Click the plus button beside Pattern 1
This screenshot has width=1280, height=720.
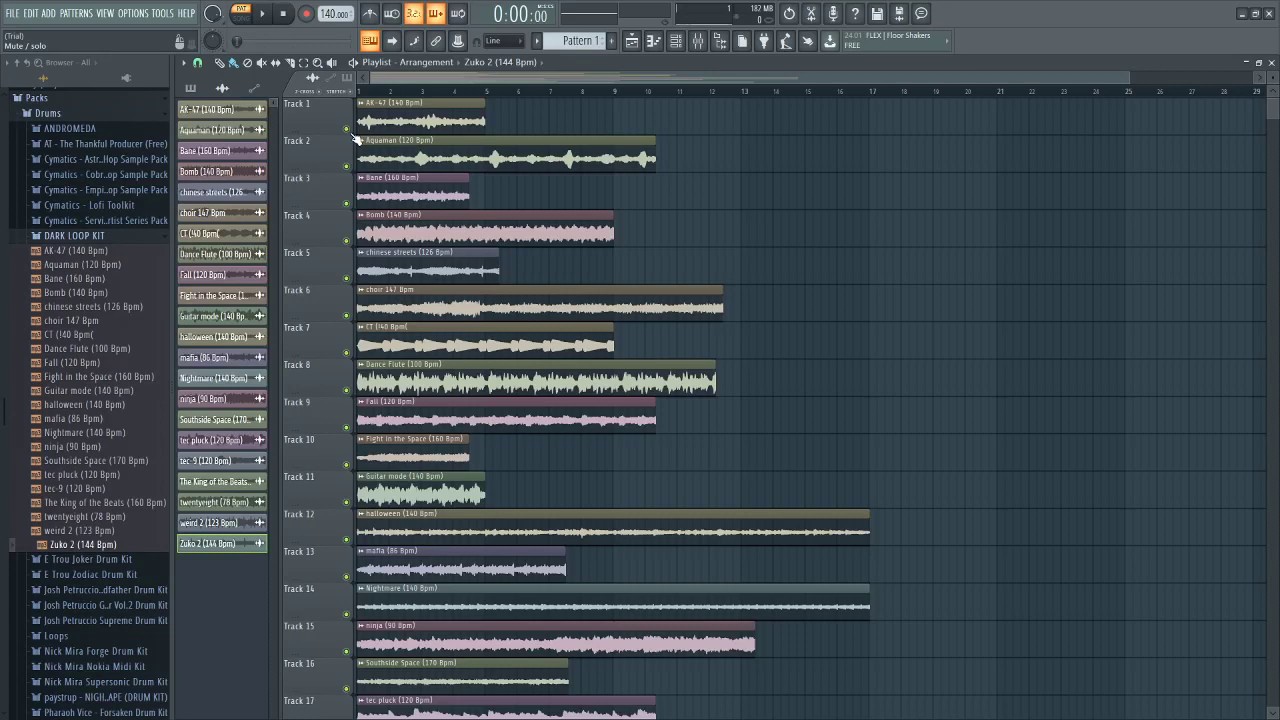click(611, 41)
